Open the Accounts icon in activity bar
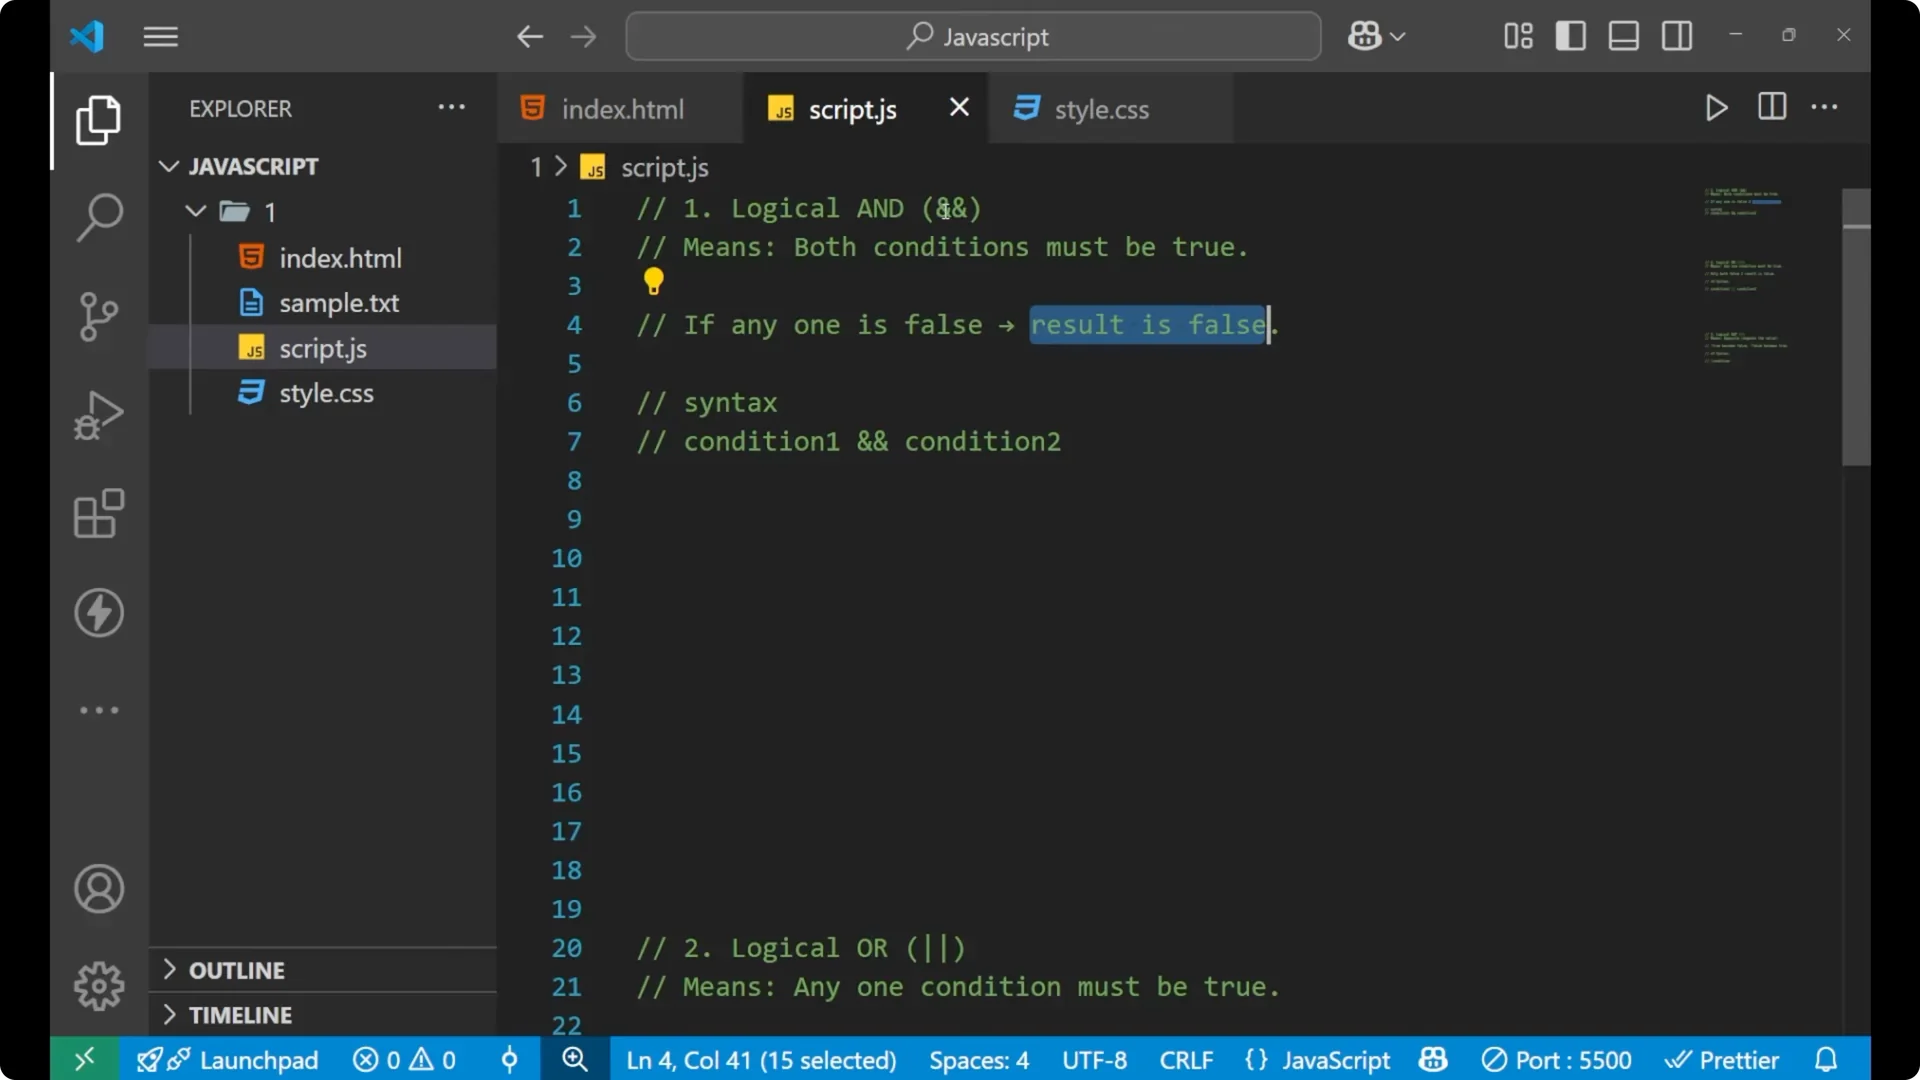Viewport: 1920px width, 1080px height. click(98, 889)
